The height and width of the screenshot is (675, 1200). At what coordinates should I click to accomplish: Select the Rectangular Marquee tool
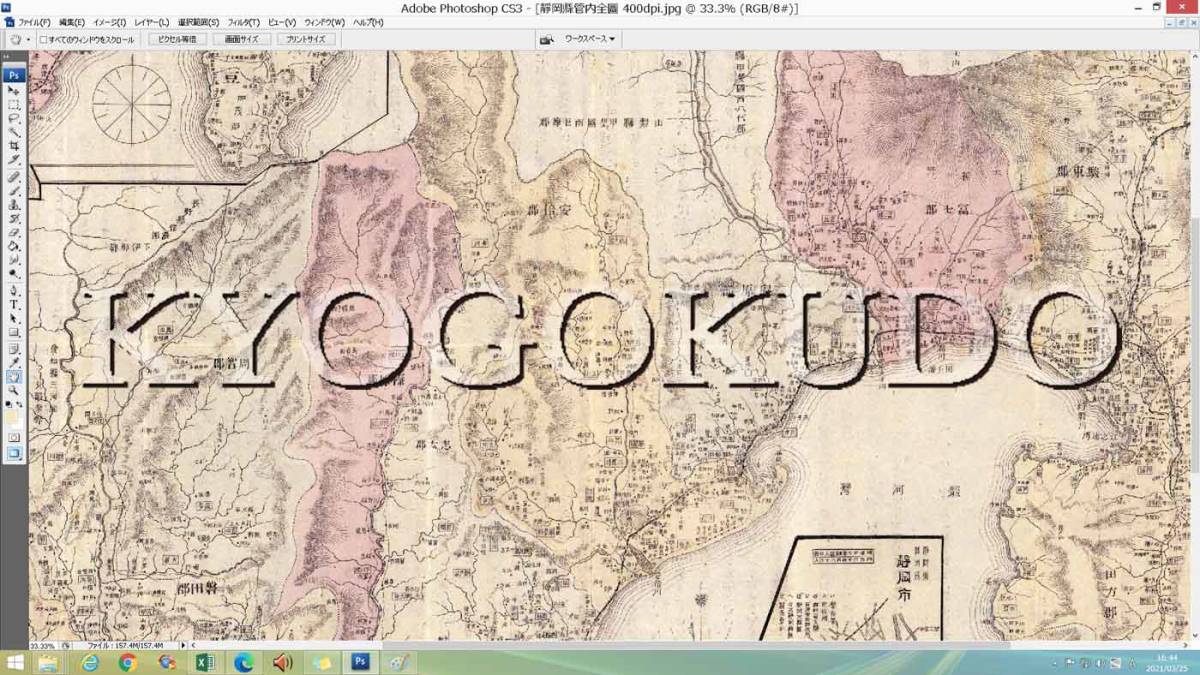pyautogui.click(x=14, y=104)
